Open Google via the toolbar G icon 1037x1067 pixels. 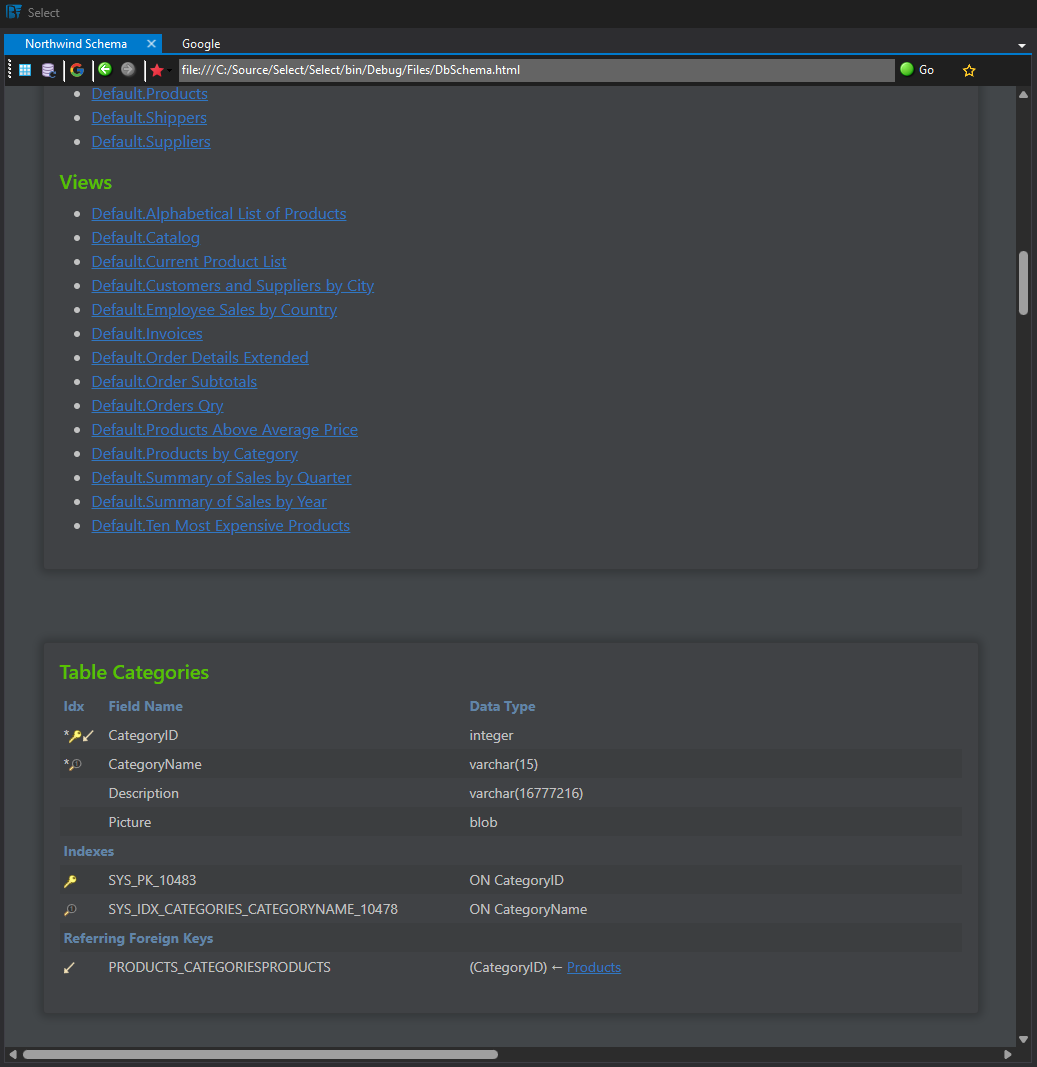point(77,70)
